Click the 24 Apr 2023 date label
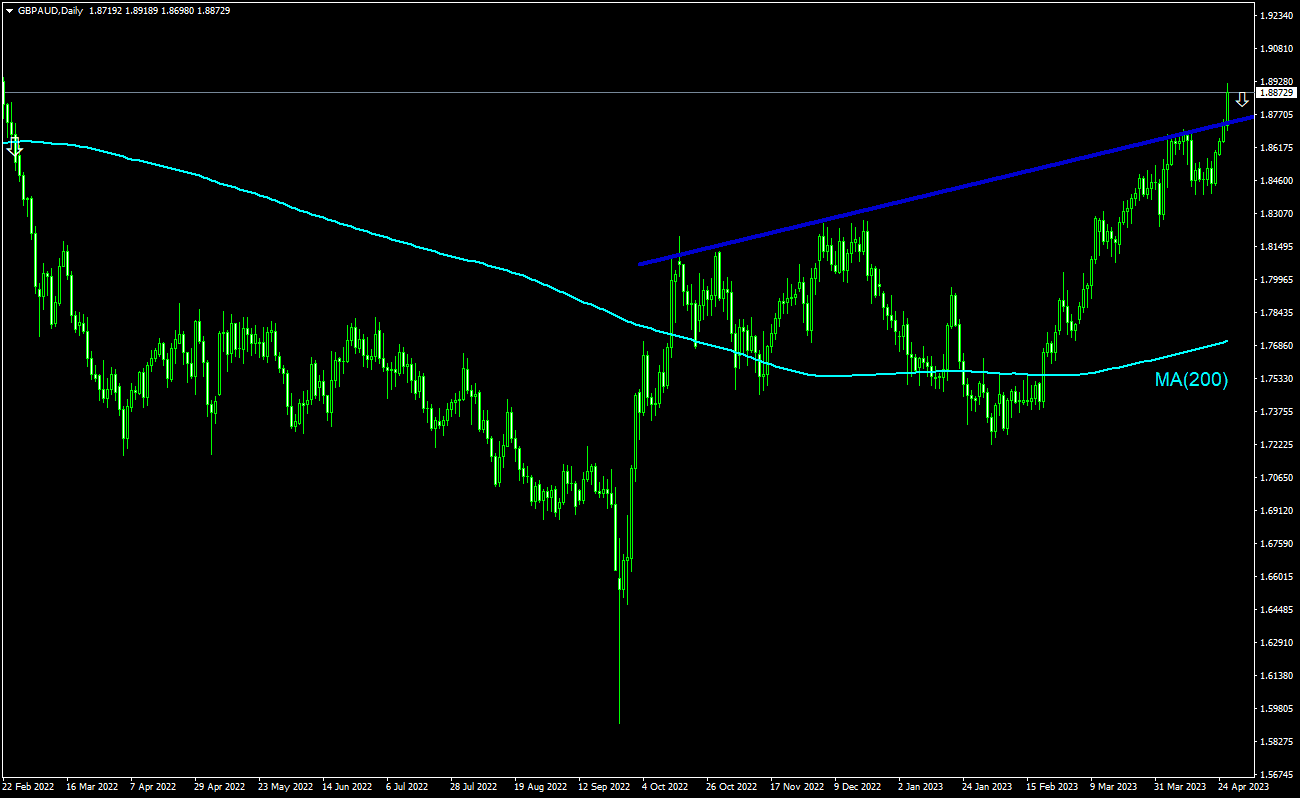Viewport: 1300px width, 798px height. click(1243, 787)
